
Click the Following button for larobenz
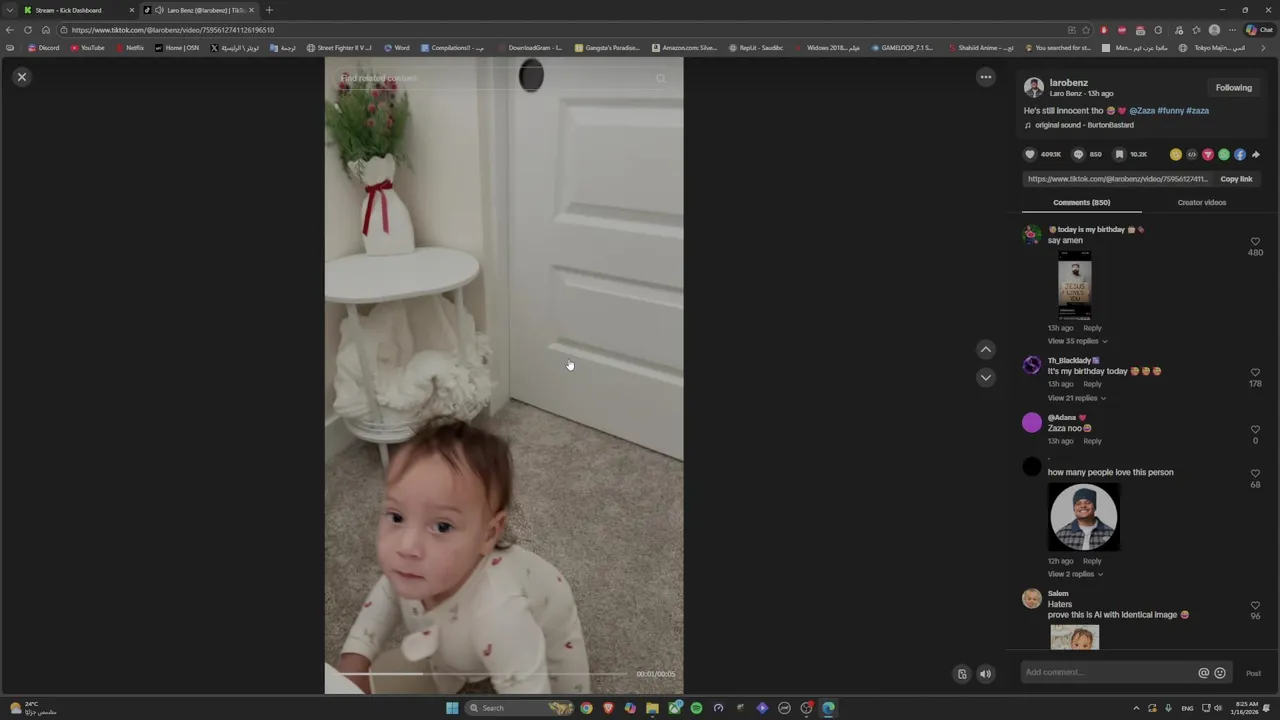click(1233, 88)
